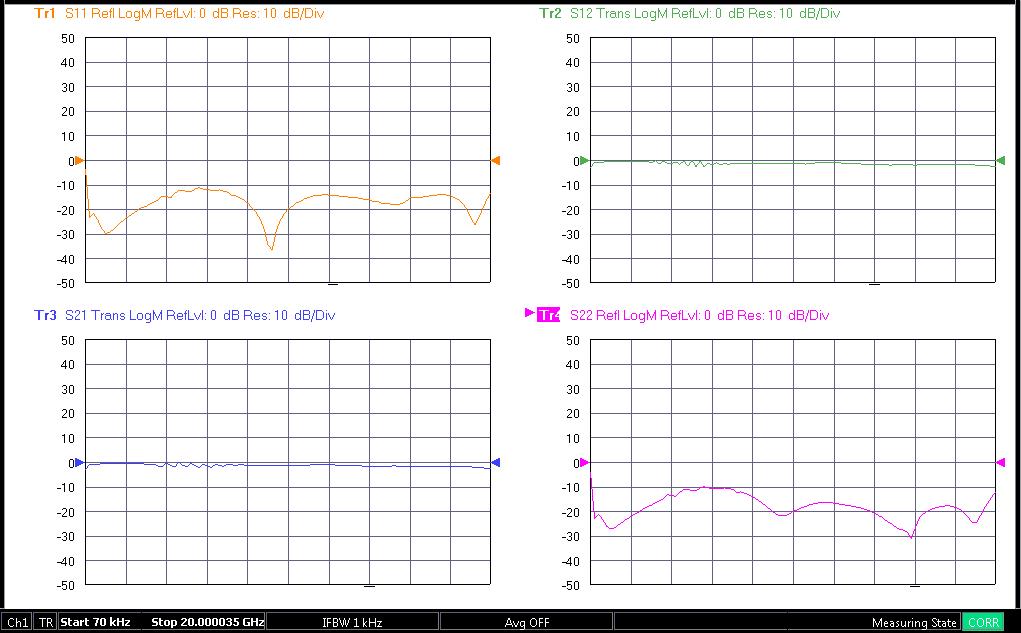Screen dimensions: 1021x633
Task: Click the S11 deepest notch near -36 dB
Action: click(x=272, y=248)
